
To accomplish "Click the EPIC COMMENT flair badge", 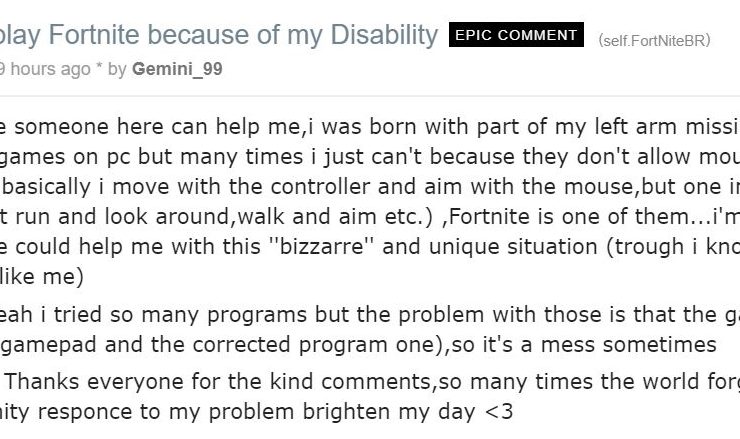I will (x=516, y=35).
